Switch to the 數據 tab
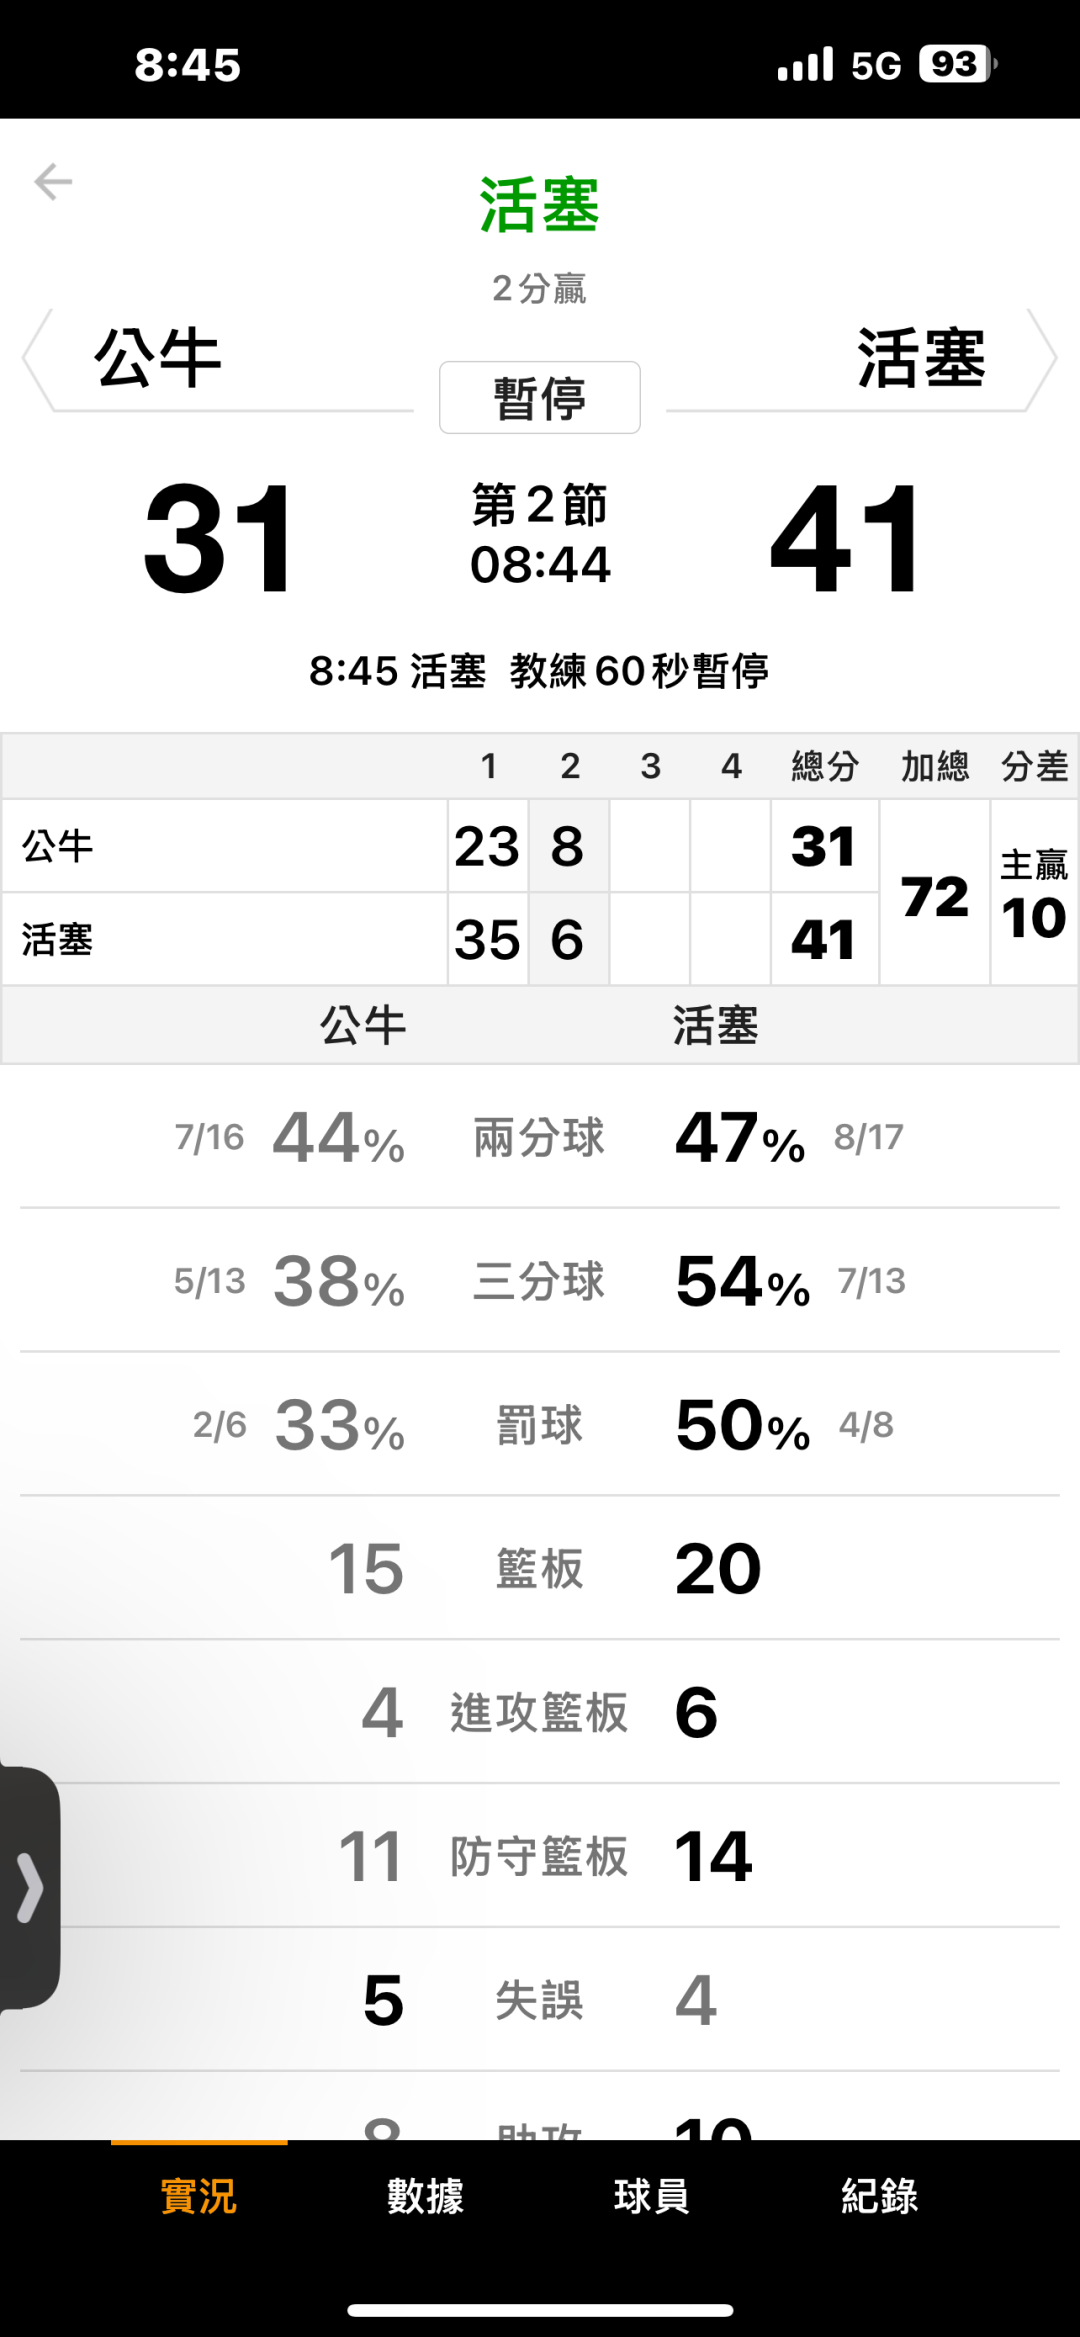The height and width of the screenshot is (2337, 1080). point(426,2197)
